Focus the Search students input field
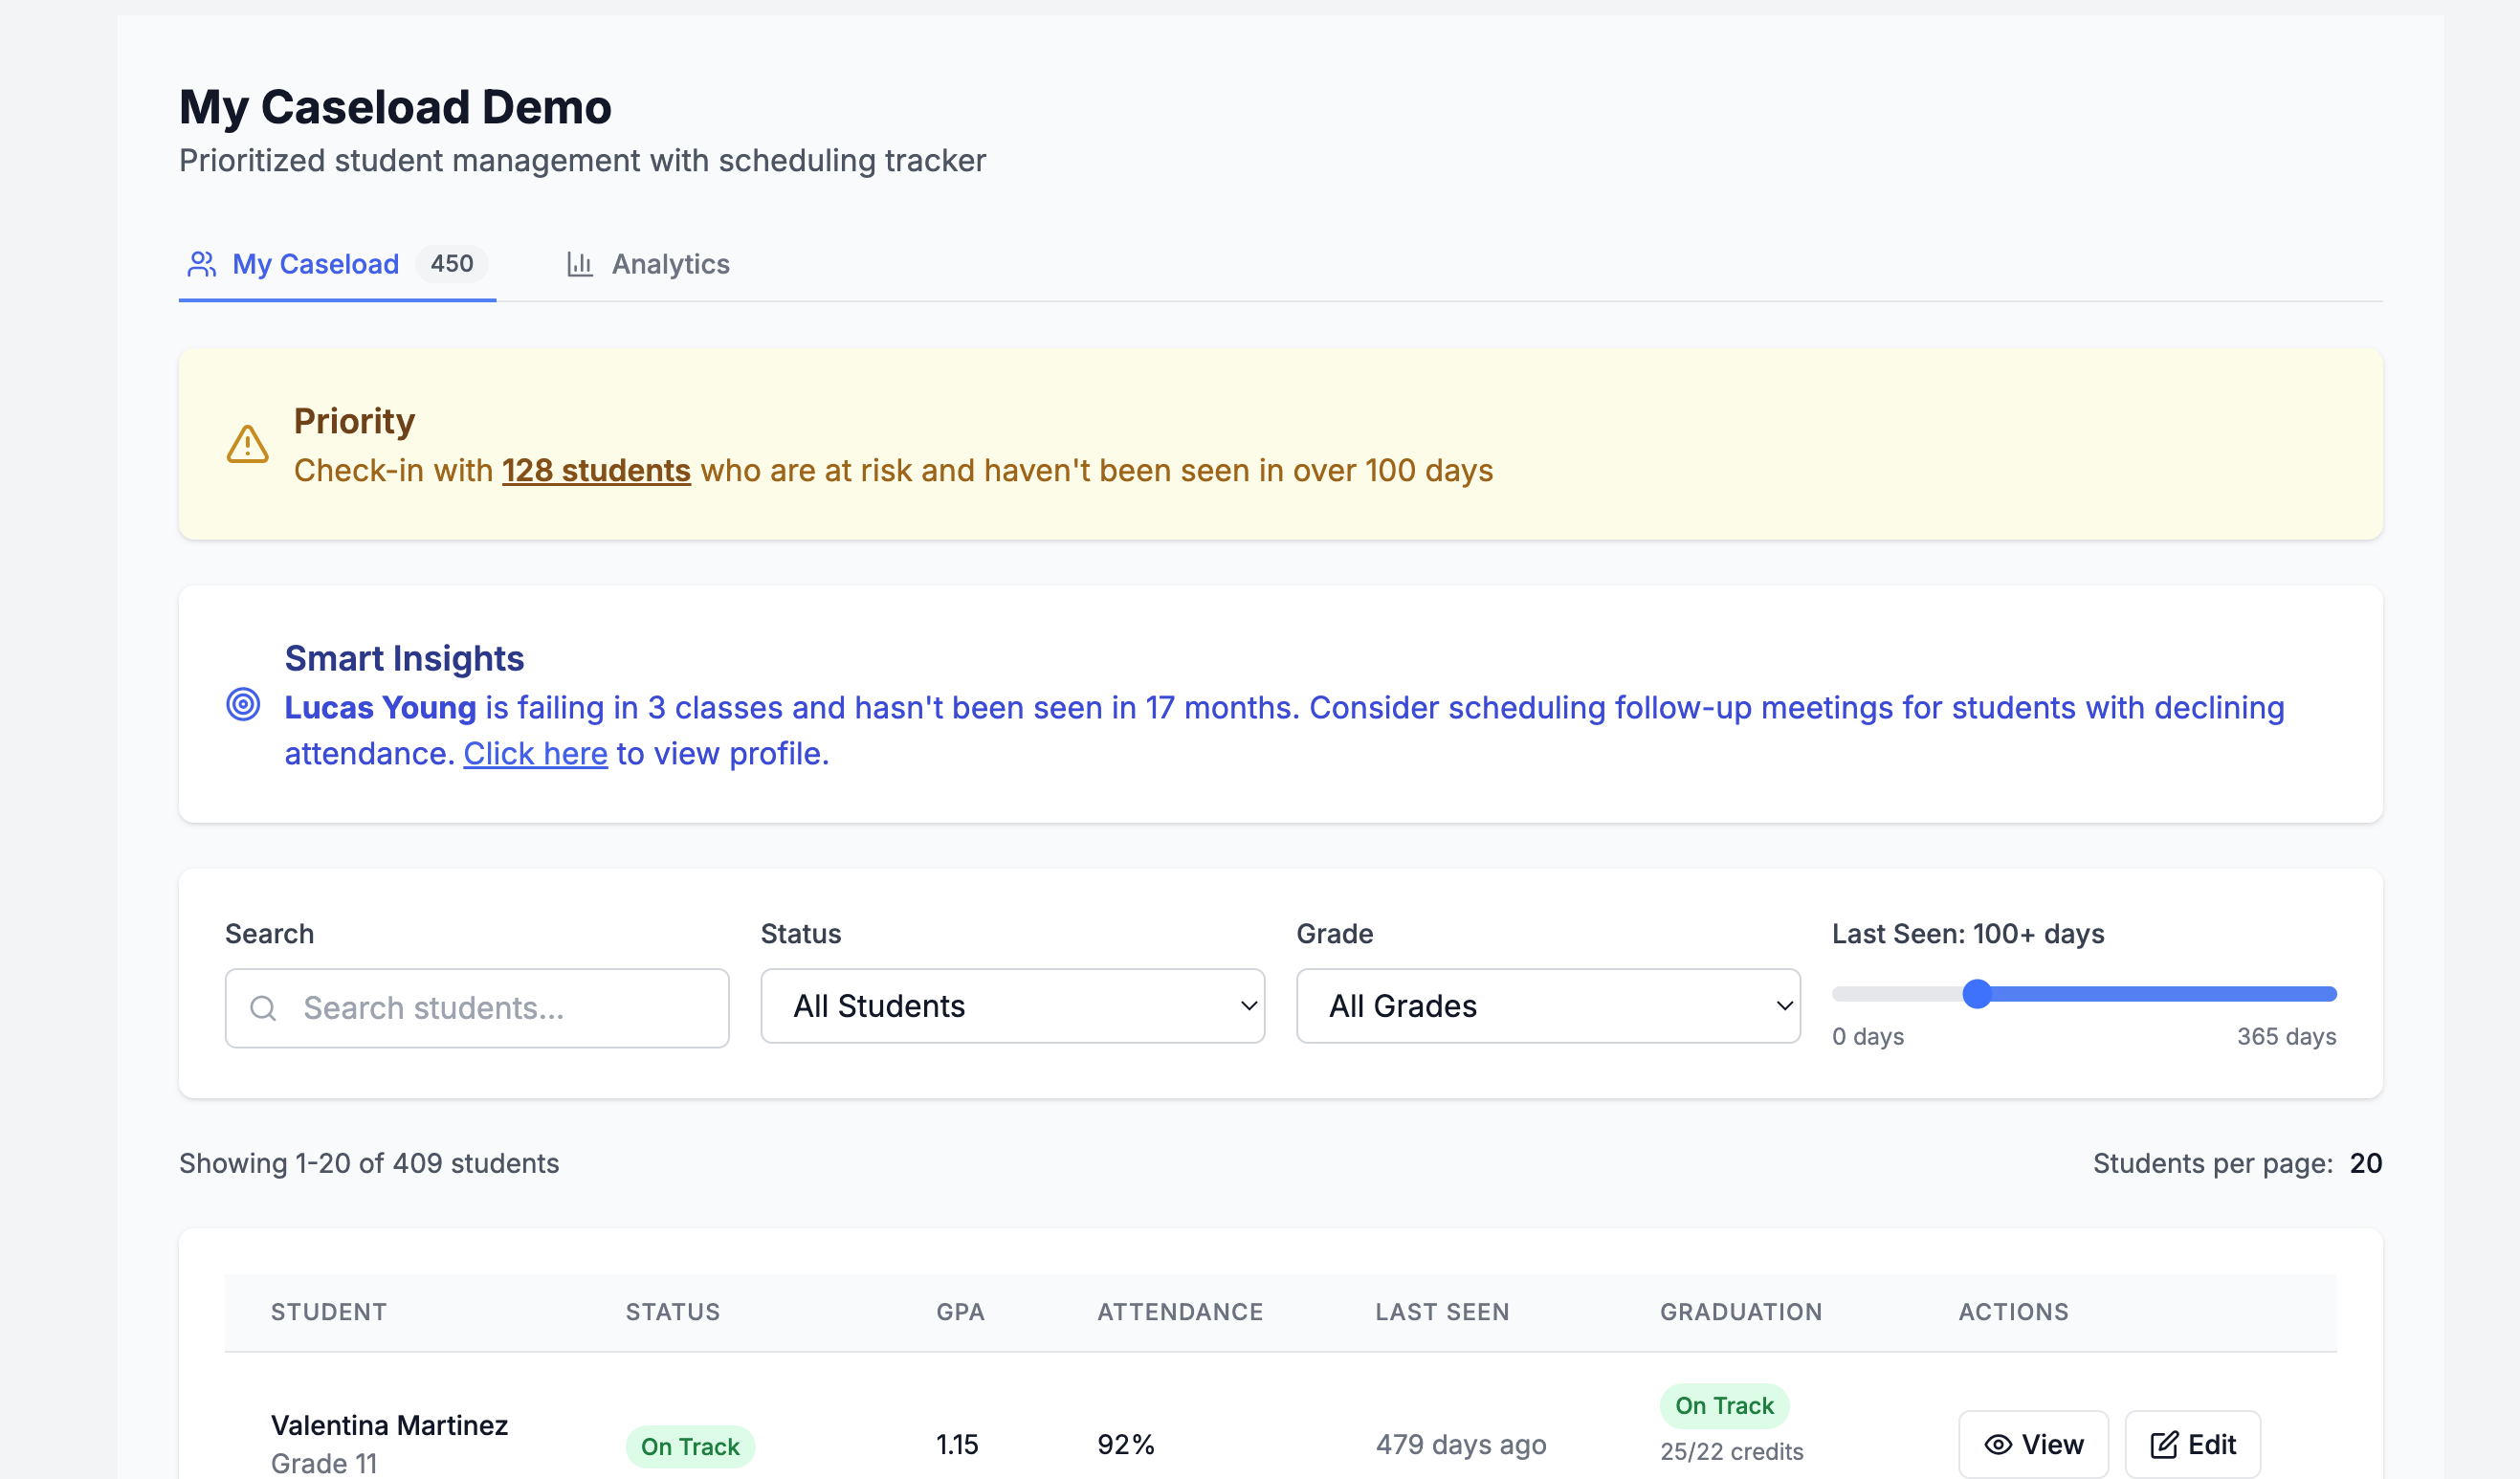This screenshot has width=2520, height=1479. tap(500, 1008)
